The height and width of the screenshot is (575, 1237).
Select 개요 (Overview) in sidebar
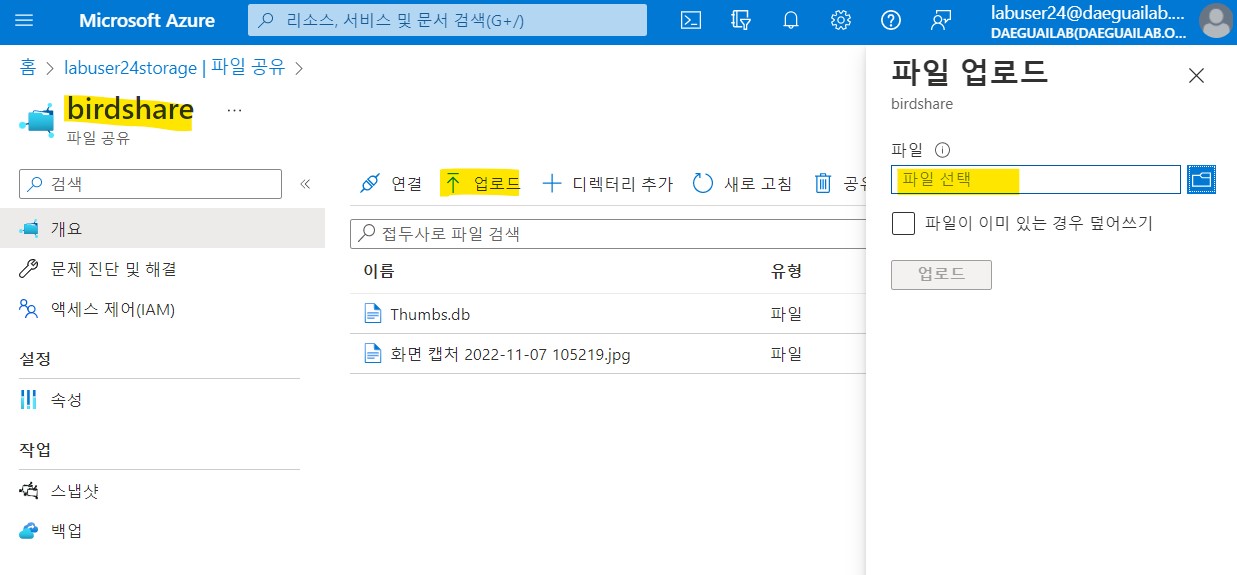pyautogui.click(x=162, y=228)
